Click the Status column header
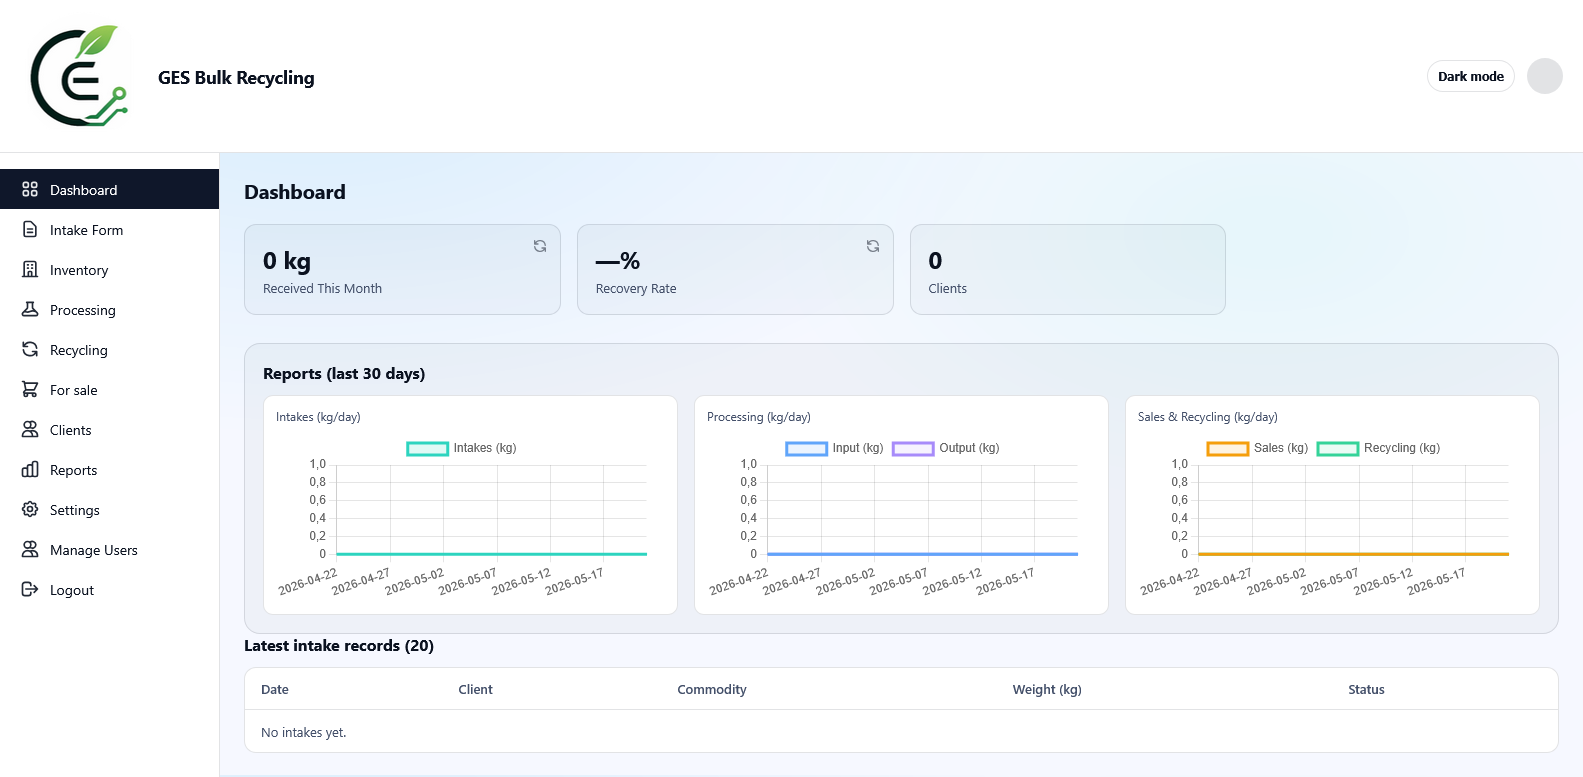This screenshot has height=777, width=1583. pyautogui.click(x=1366, y=689)
